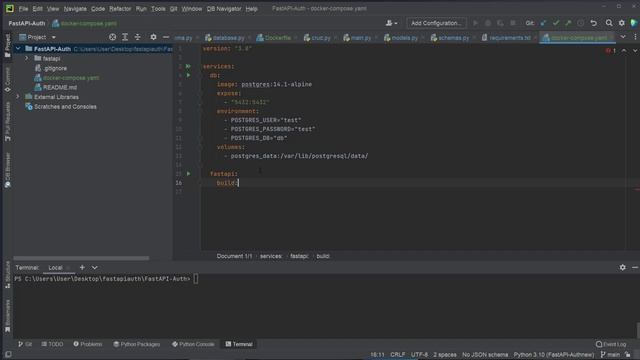Collapse the FastAPI-Auth root folder

[x=18, y=49]
